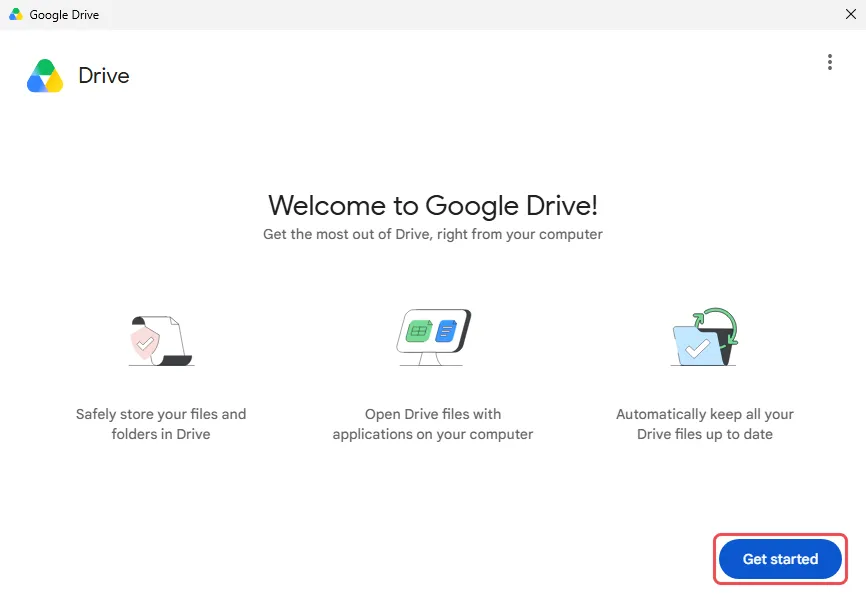This screenshot has height=600, width=866.
Task: Click the "Google Drive" title bar text
Action: (64, 15)
